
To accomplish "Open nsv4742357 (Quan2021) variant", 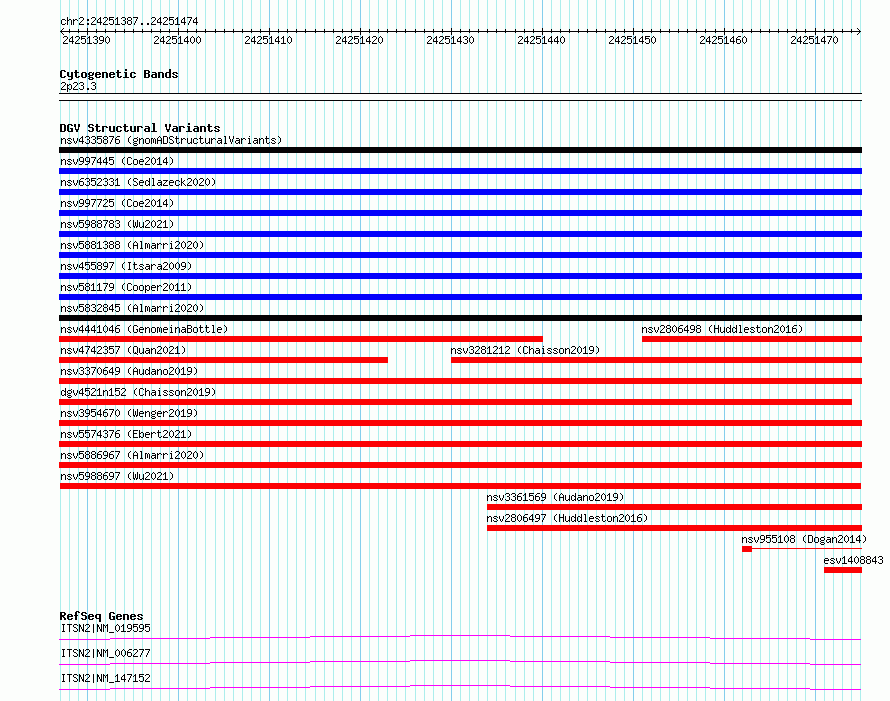I will coord(123,350).
